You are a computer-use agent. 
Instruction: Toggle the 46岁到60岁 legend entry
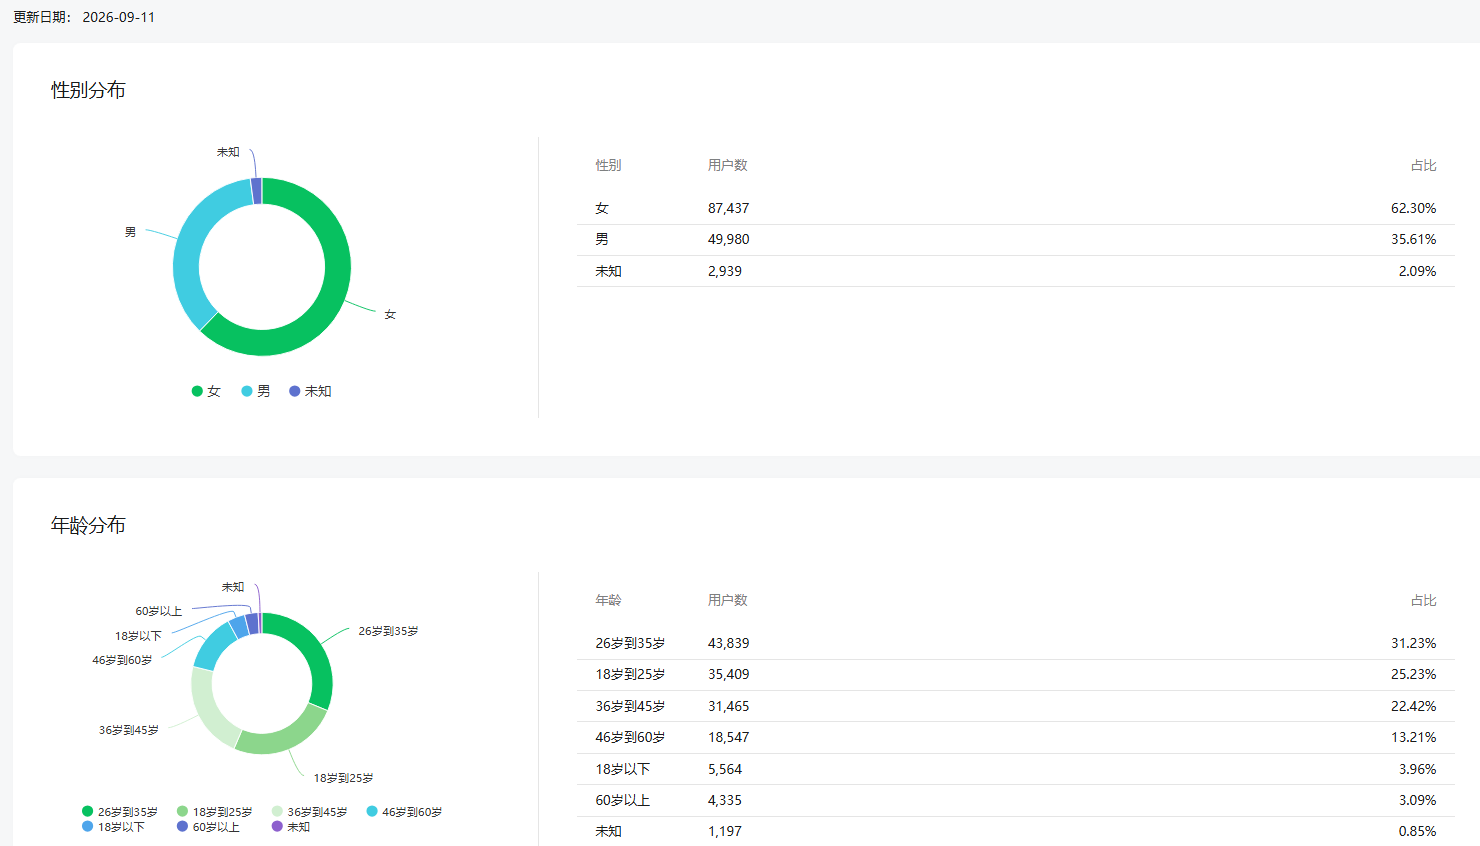coord(404,812)
